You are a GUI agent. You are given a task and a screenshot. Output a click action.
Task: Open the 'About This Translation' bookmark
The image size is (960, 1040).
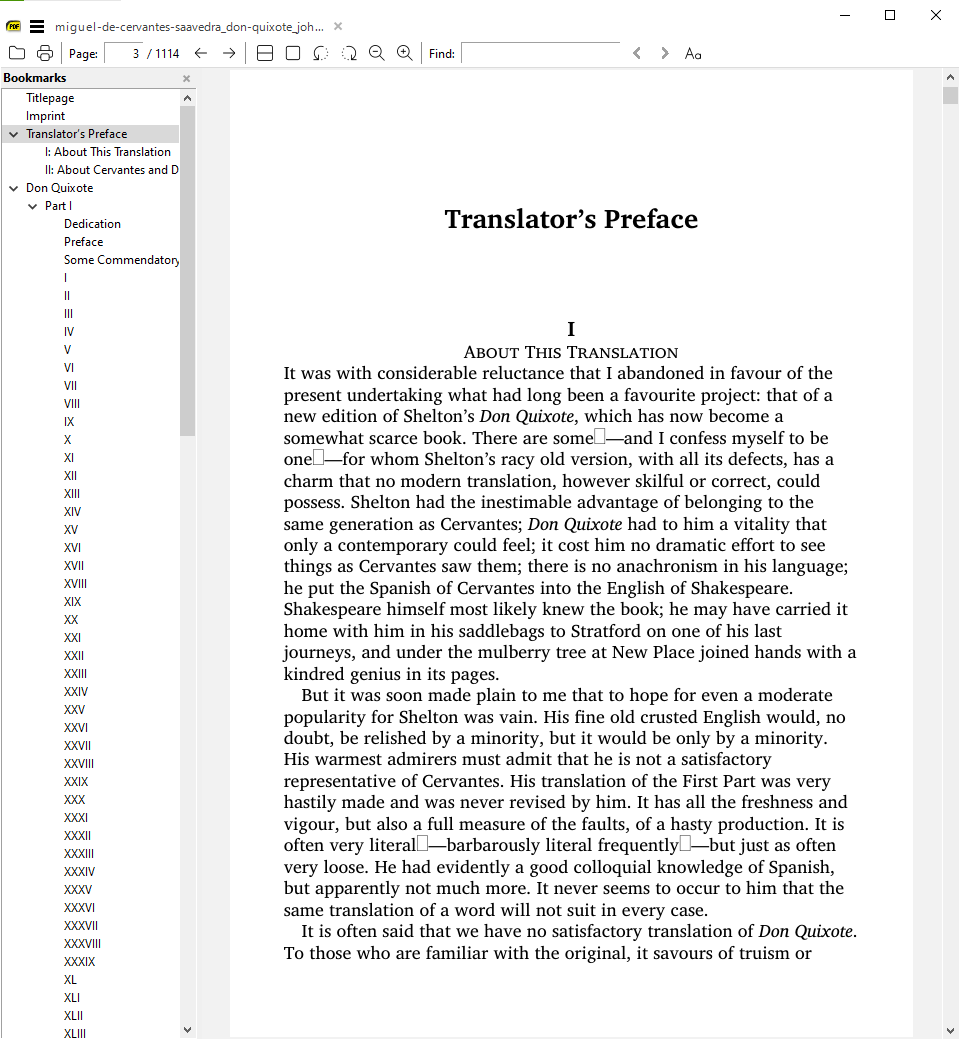point(108,151)
